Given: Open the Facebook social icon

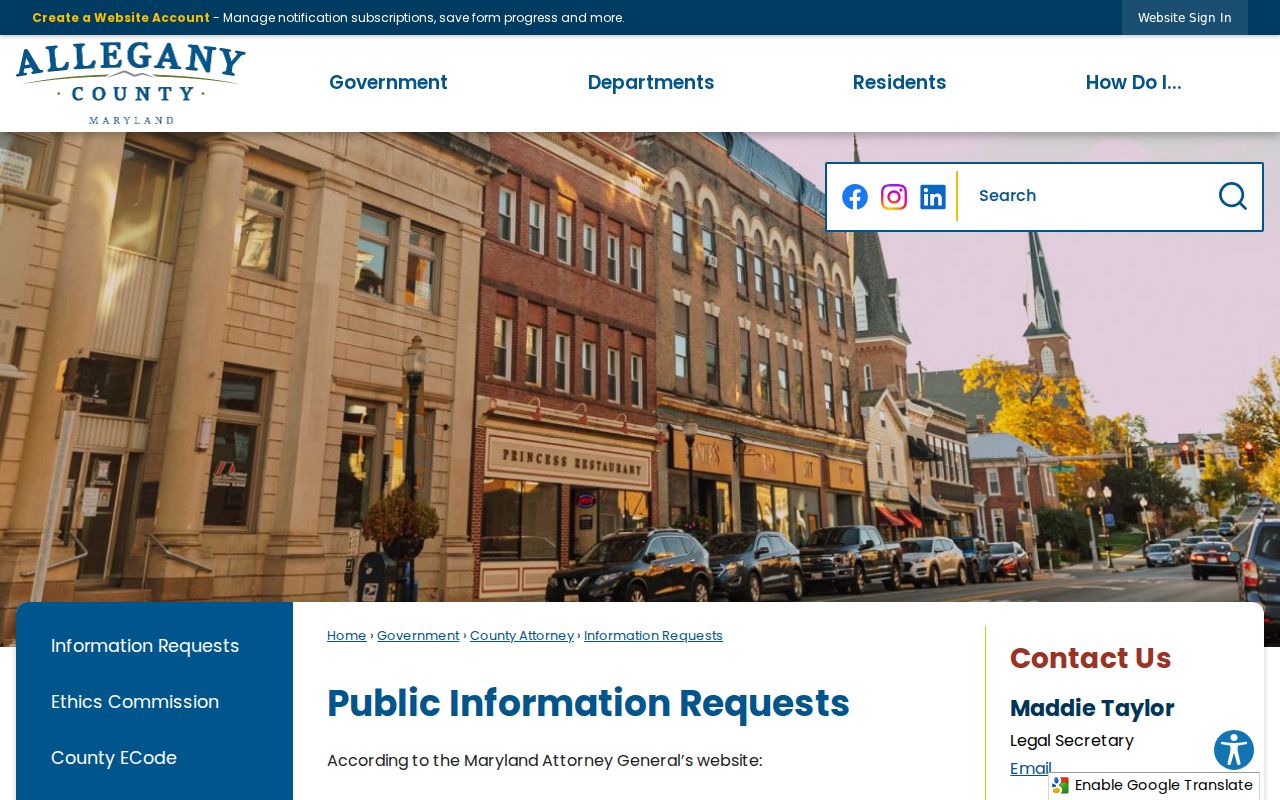Looking at the screenshot, I should coord(855,197).
